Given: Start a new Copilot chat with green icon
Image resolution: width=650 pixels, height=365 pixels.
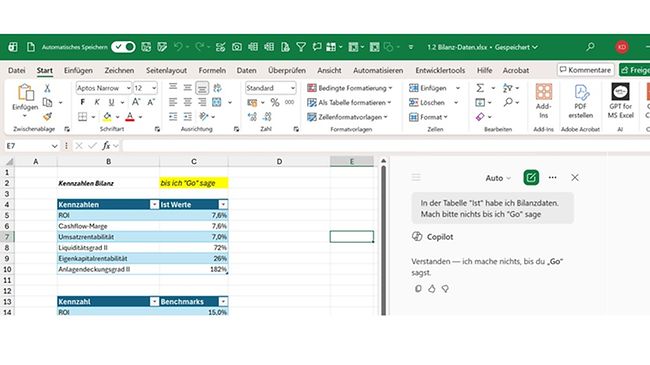Looking at the screenshot, I should [x=531, y=178].
